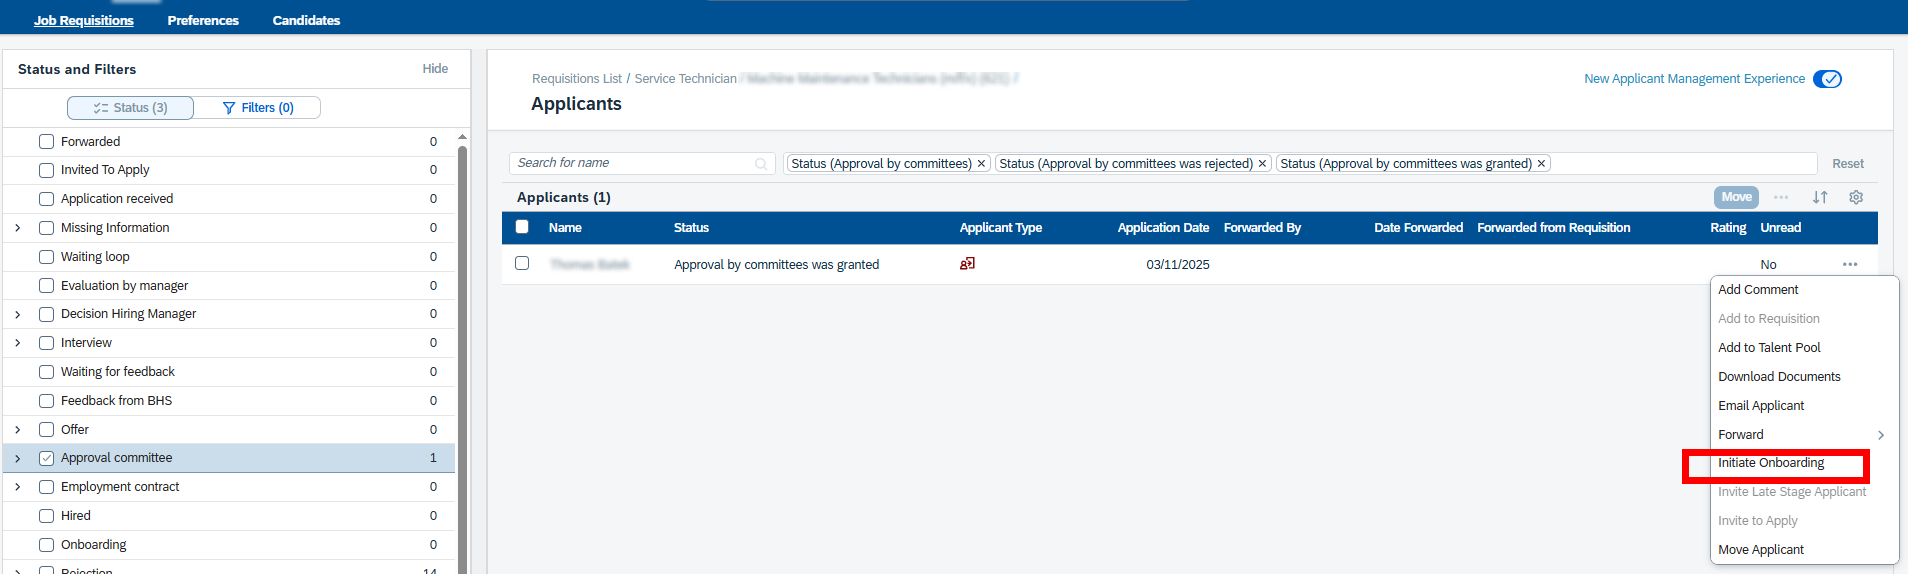Switch to the Status (3) tab

coord(130,108)
